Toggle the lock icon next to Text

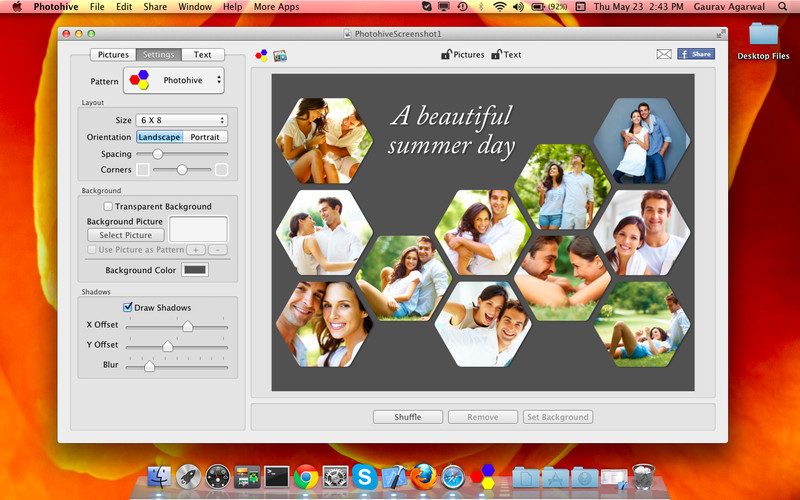click(x=496, y=54)
